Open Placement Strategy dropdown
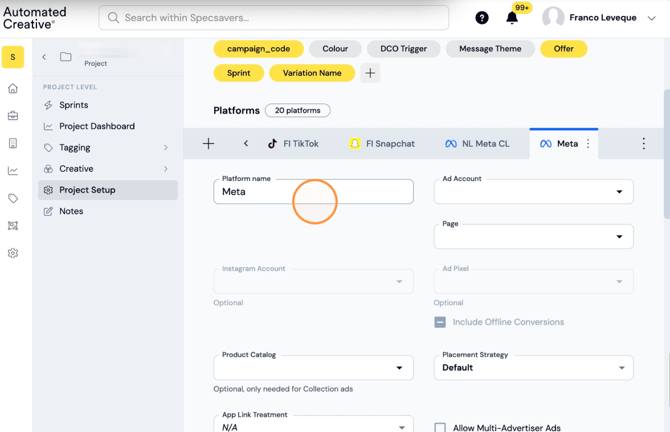The width and height of the screenshot is (670, 432). [x=533, y=367]
